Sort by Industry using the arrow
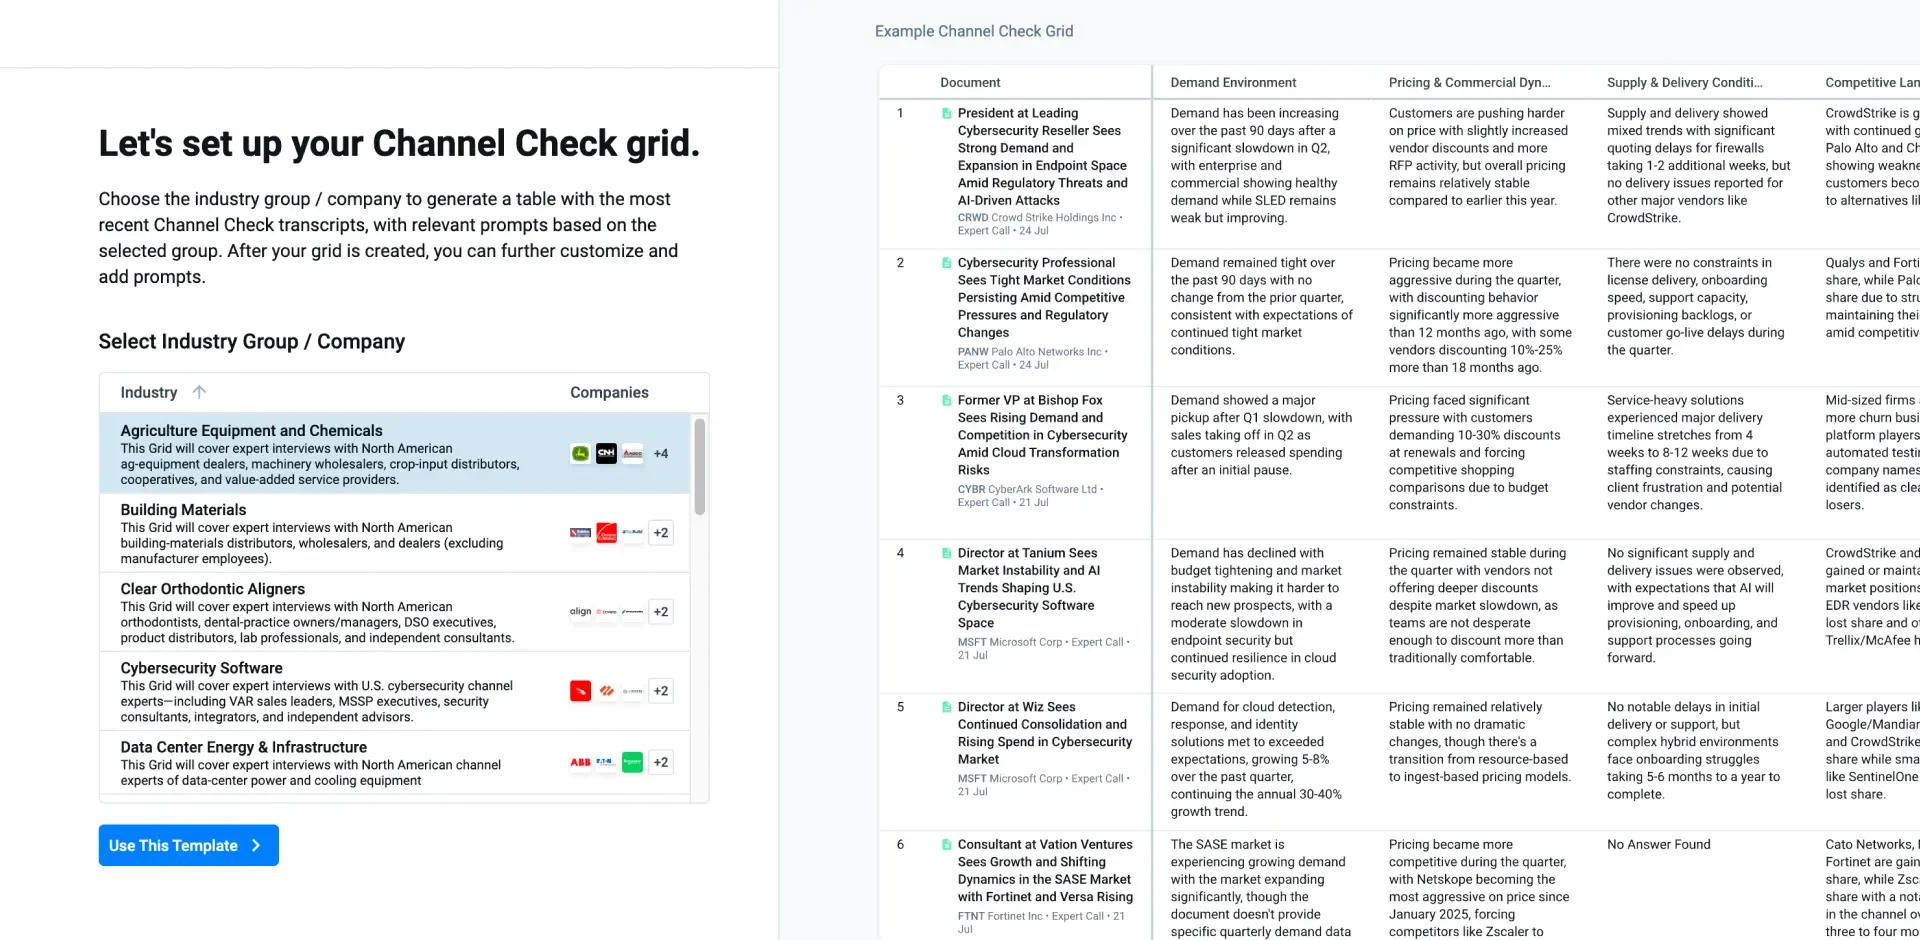This screenshot has height=940, width=1920. pos(199,392)
